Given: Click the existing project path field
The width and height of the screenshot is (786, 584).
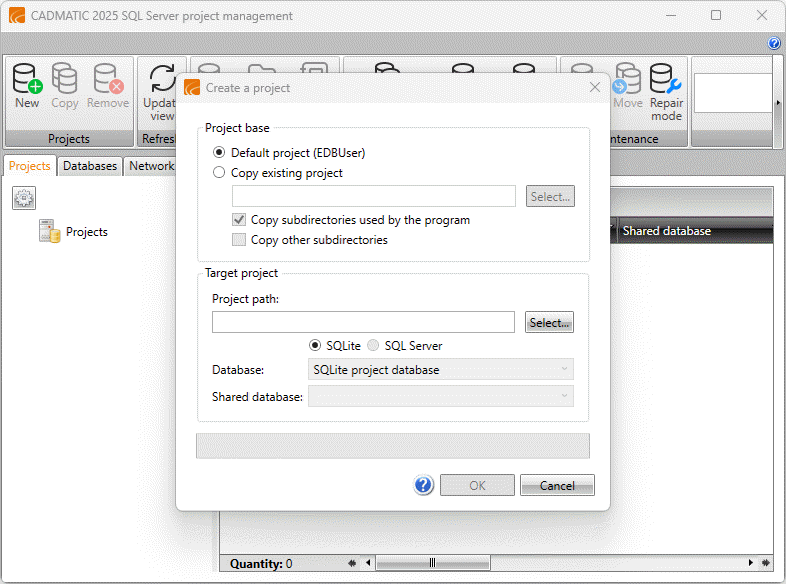Looking at the screenshot, I should pyautogui.click(x=373, y=196).
